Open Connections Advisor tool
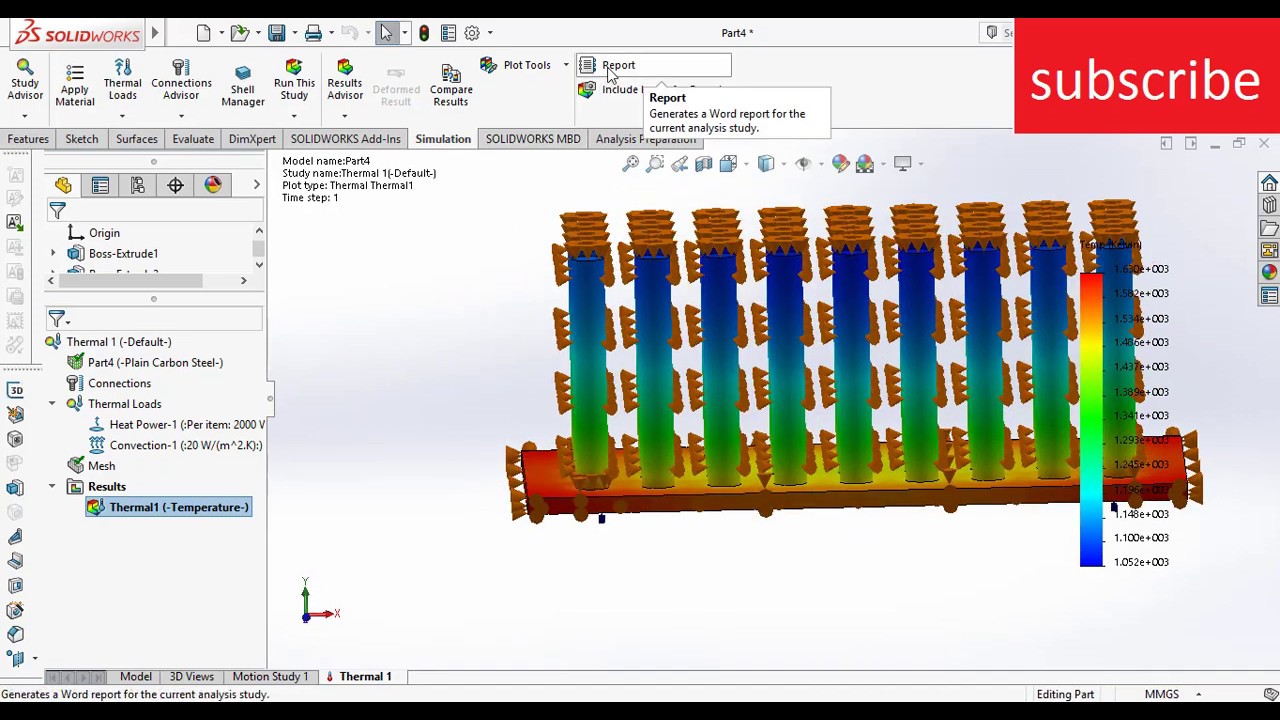This screenshot has width=1280, height=720. (x=181, y=80)
